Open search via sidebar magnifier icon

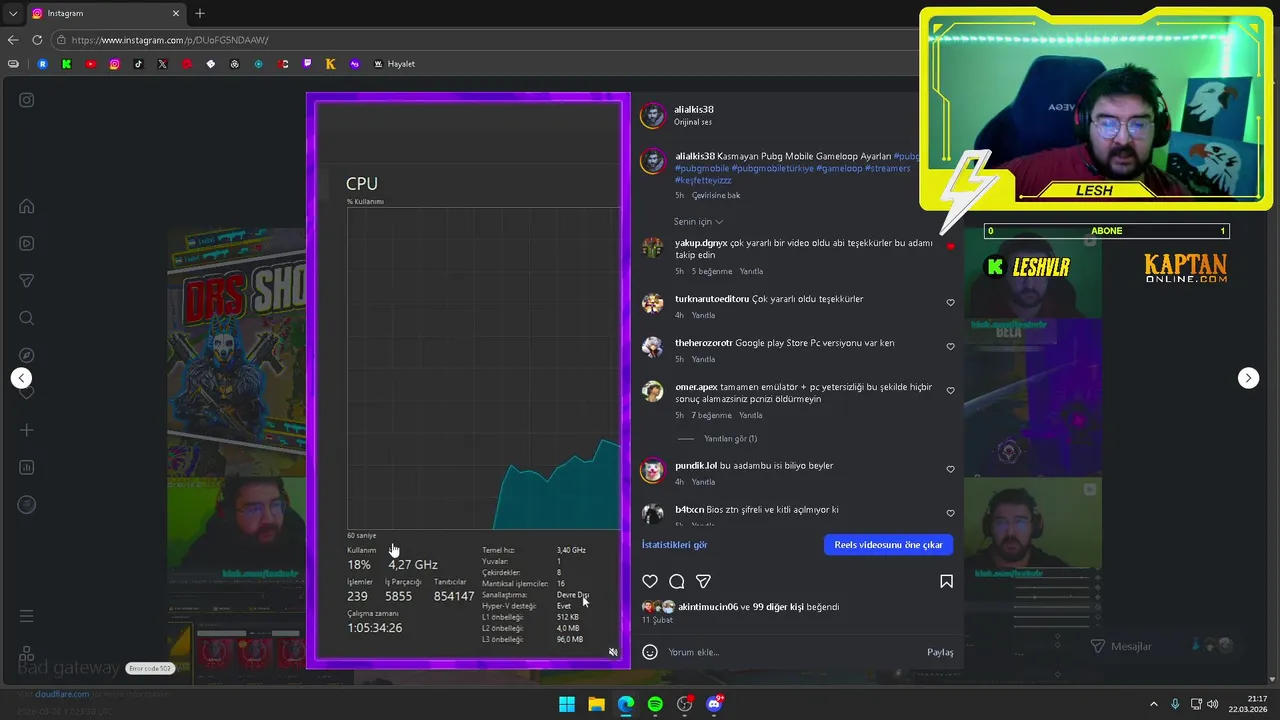[x=27, y=318]
